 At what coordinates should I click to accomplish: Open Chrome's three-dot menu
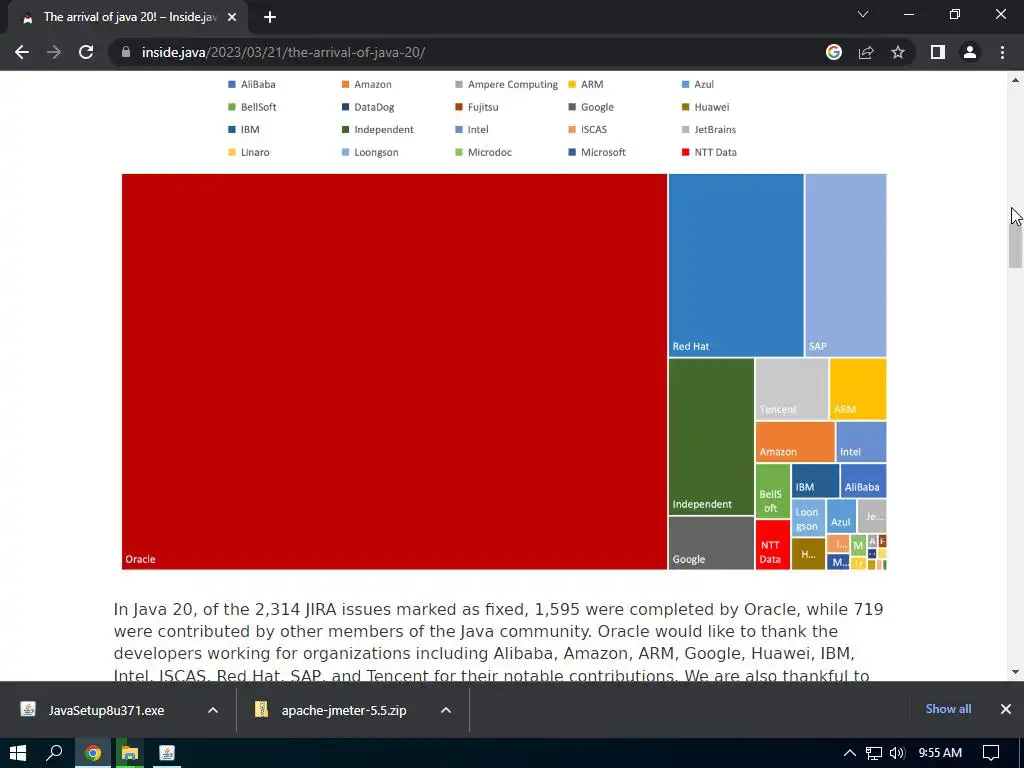click(x=1002, y=52)
